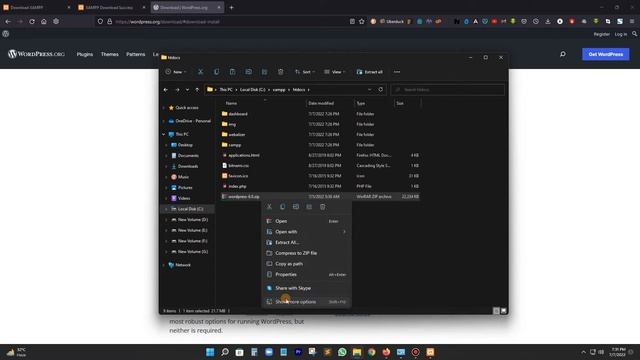Click Log In link on WordPress.org
This screenshot has width=640, height=360.
(x=620, y=34)
